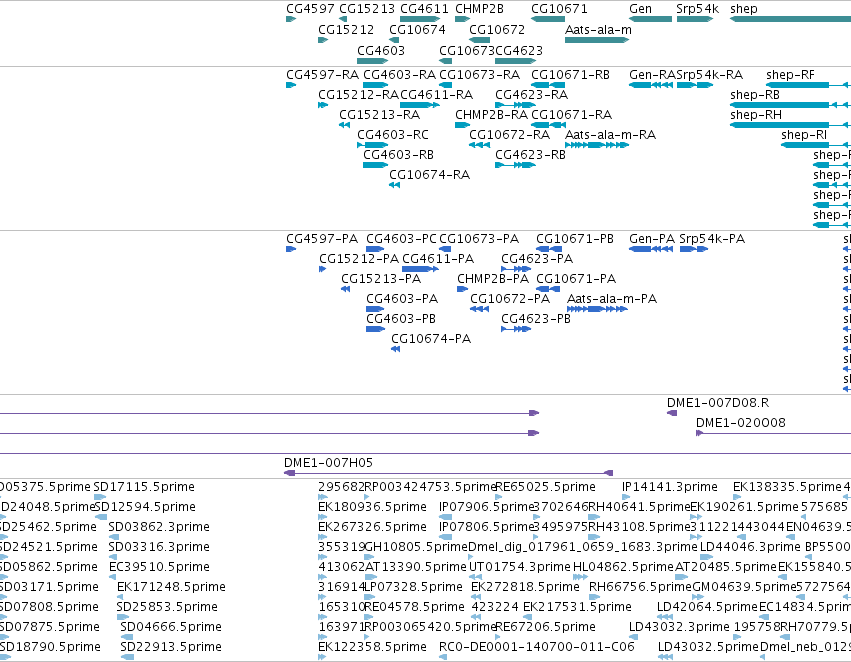This screenshot has height=662, width=851.
Task: Click transcript CG10671-RB
Action: [570, 74]
